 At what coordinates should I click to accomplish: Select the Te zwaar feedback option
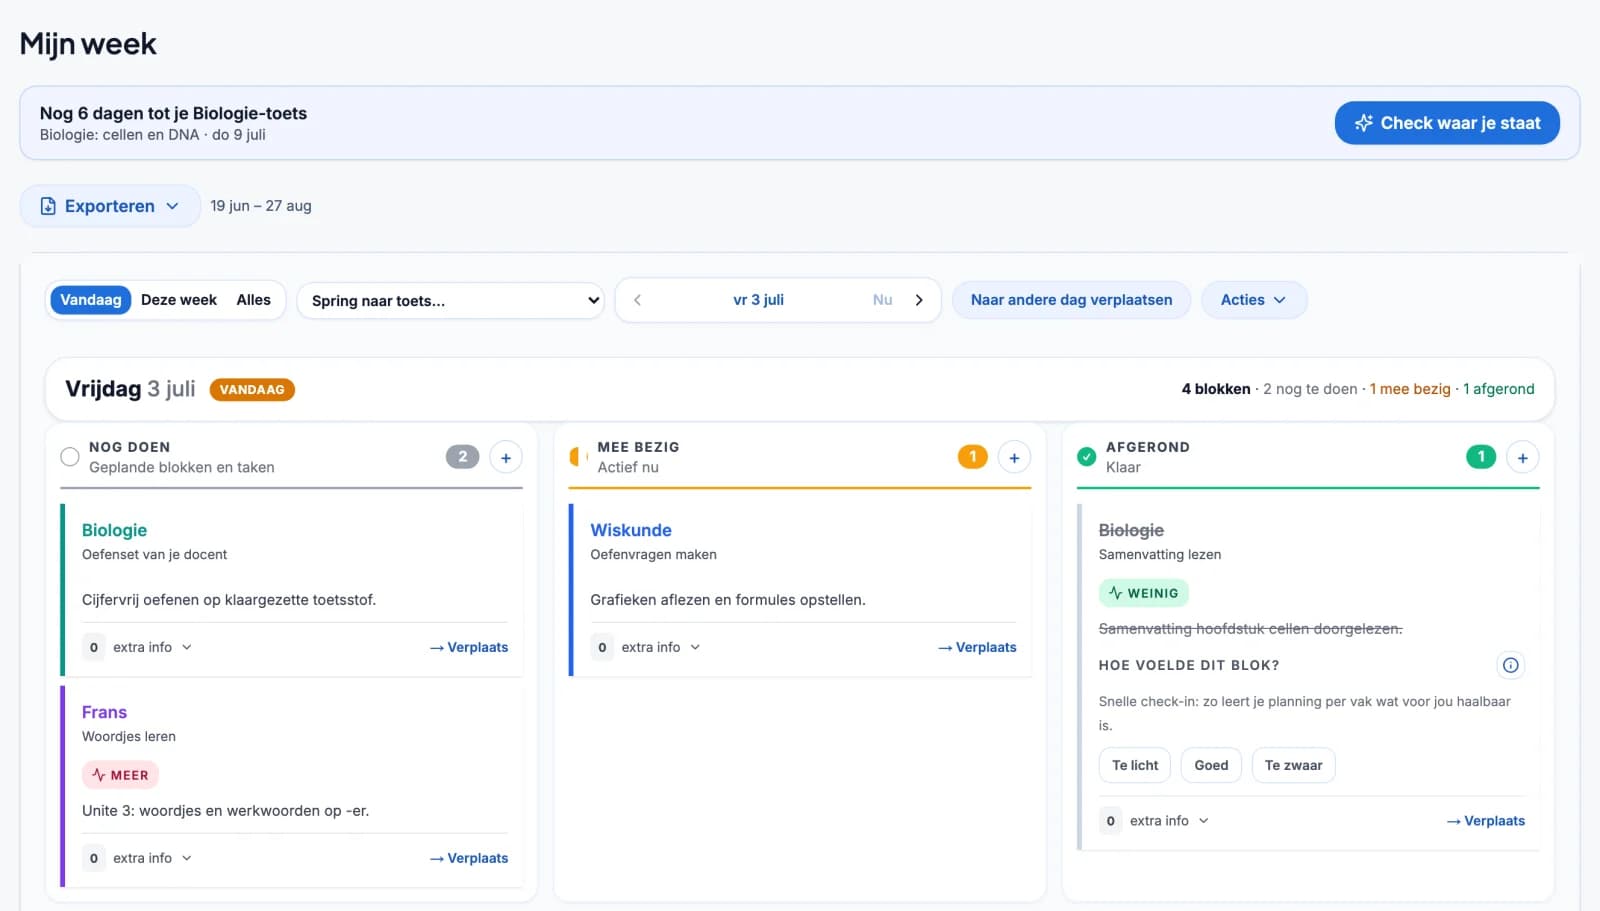(1293, 765)
